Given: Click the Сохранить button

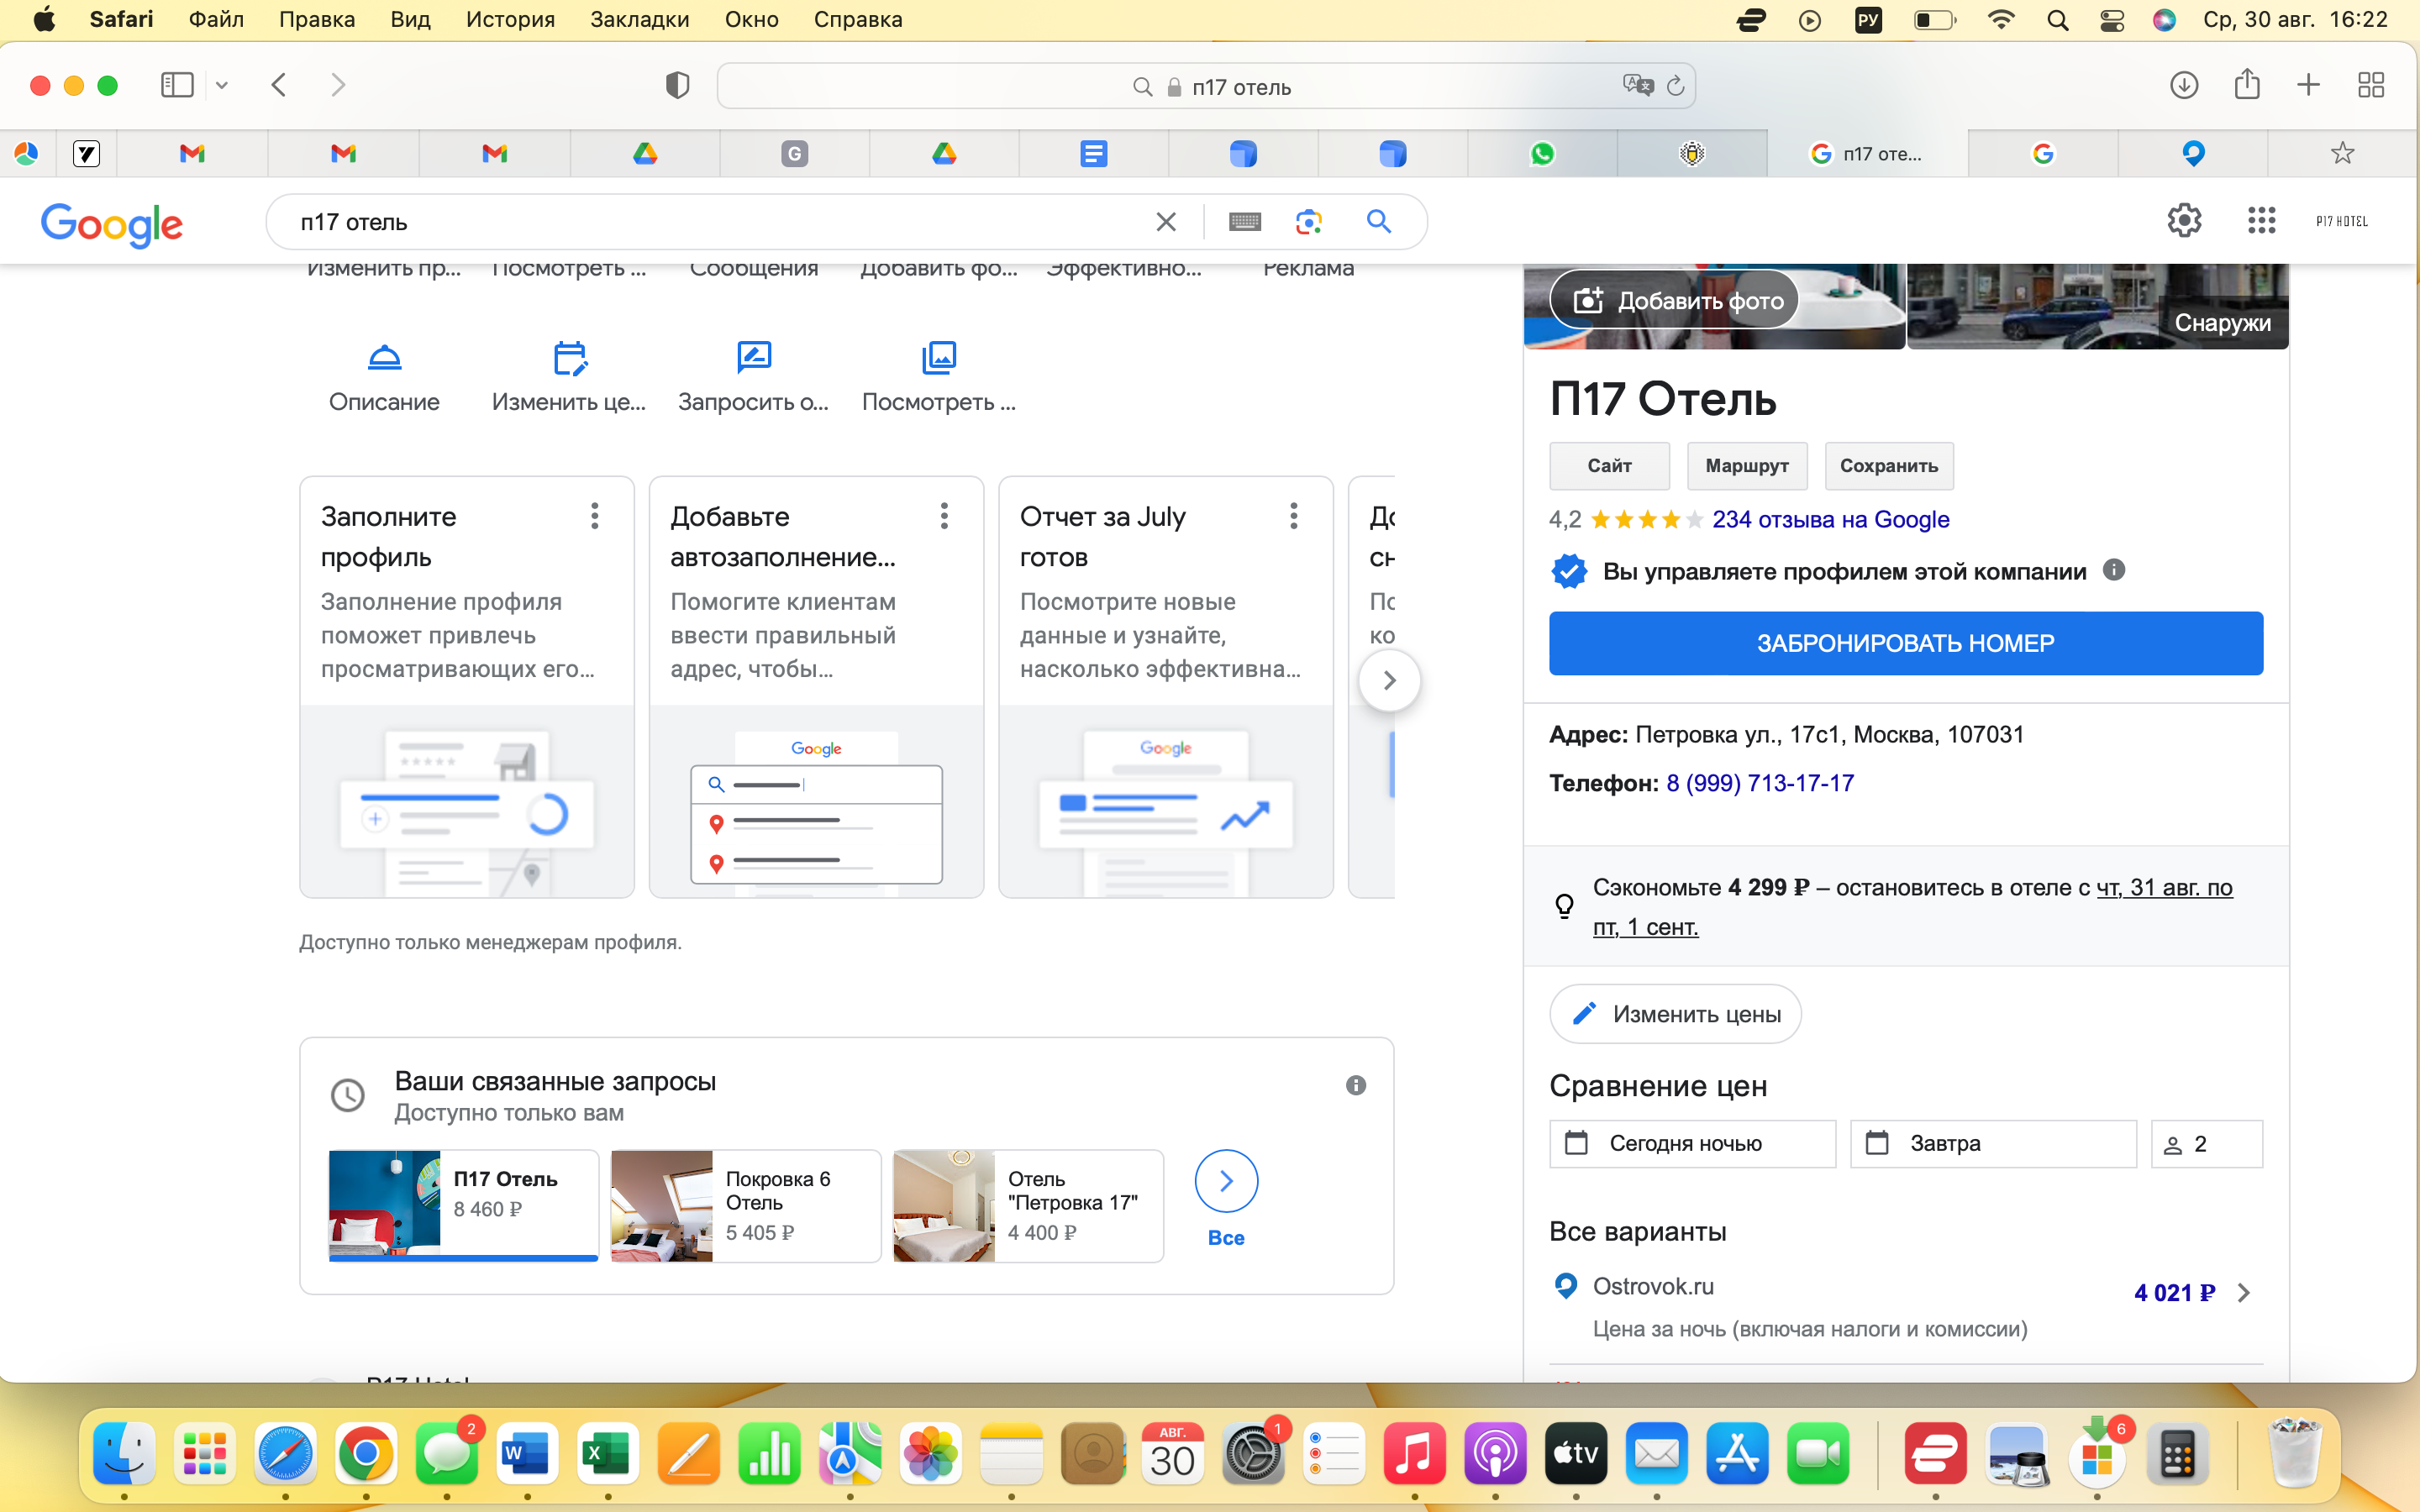Looking at the screenshot, I should 1889,466.
